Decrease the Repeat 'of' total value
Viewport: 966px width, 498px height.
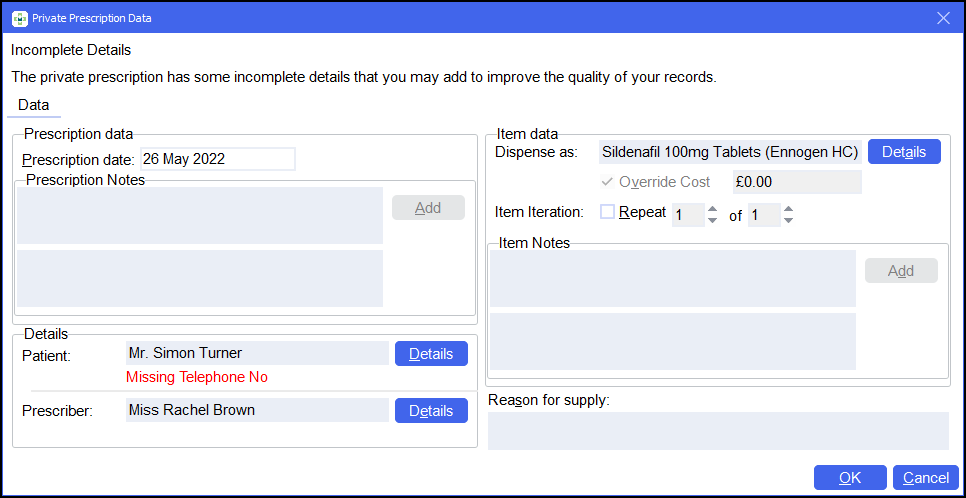pos(788,220)
